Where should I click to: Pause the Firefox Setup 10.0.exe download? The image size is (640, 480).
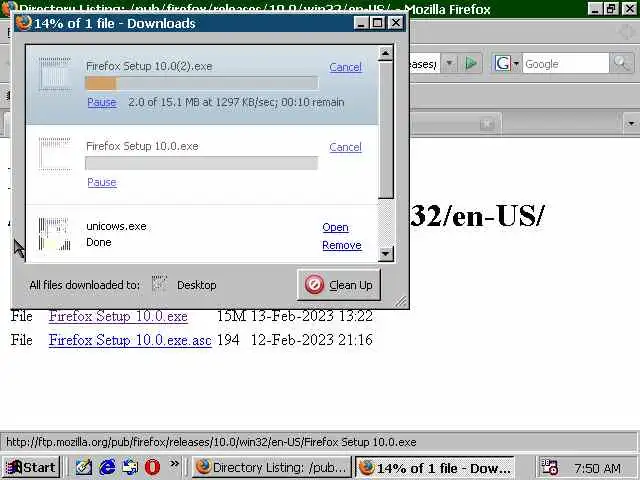pyautogui.click(x=102, y=182)
